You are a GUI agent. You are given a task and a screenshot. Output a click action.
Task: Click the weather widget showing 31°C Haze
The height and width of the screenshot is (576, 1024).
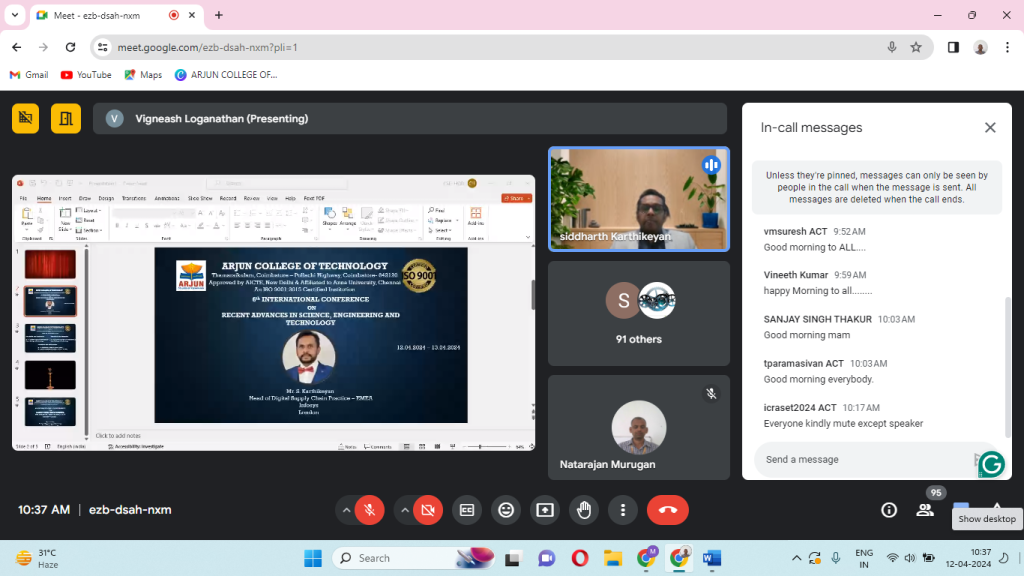coord(37,558)
